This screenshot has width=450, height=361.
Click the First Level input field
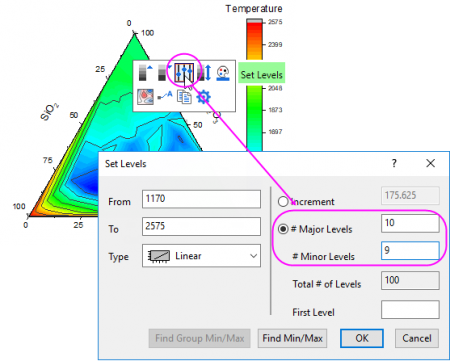pyautogui.click(x=410, y=309)
